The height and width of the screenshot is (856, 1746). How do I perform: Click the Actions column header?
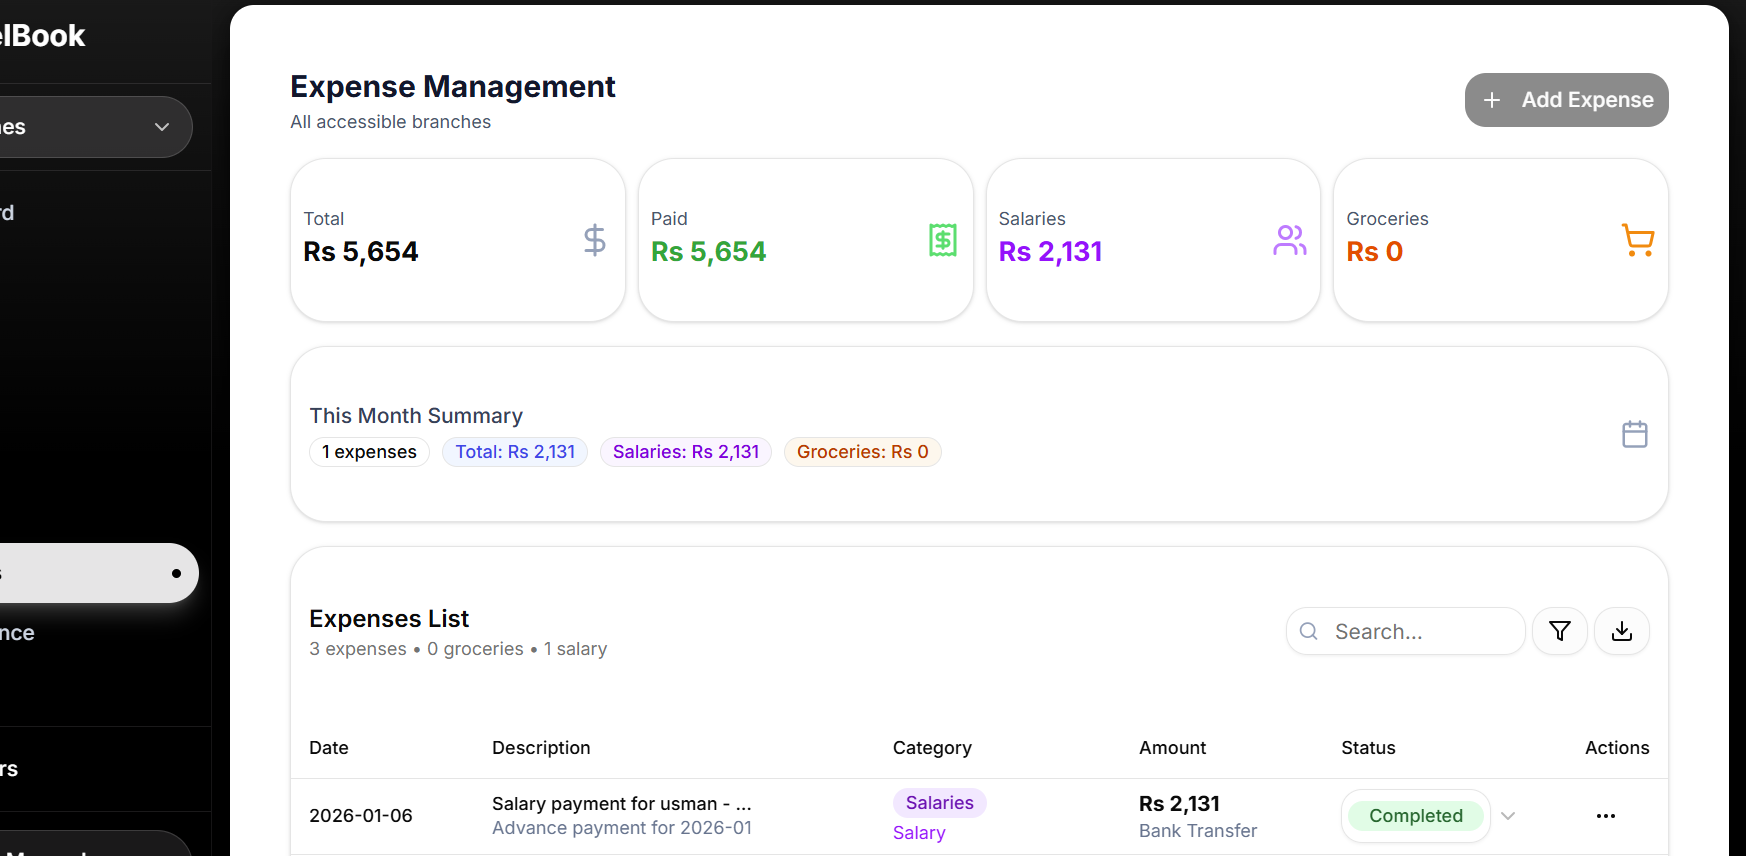click(x=1617, y=748)
